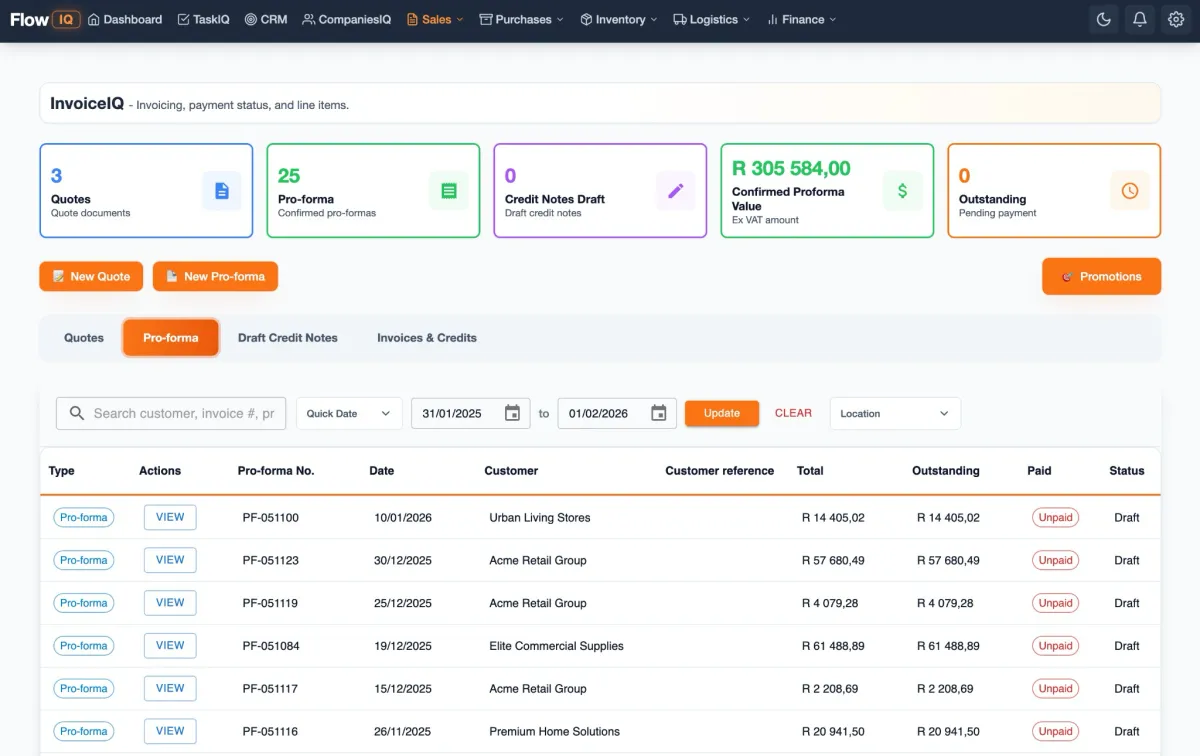Switch to Draft Credit Notes tab
Image resolution: width=1200 pixels, height=756 pixels.
point(288,338)
